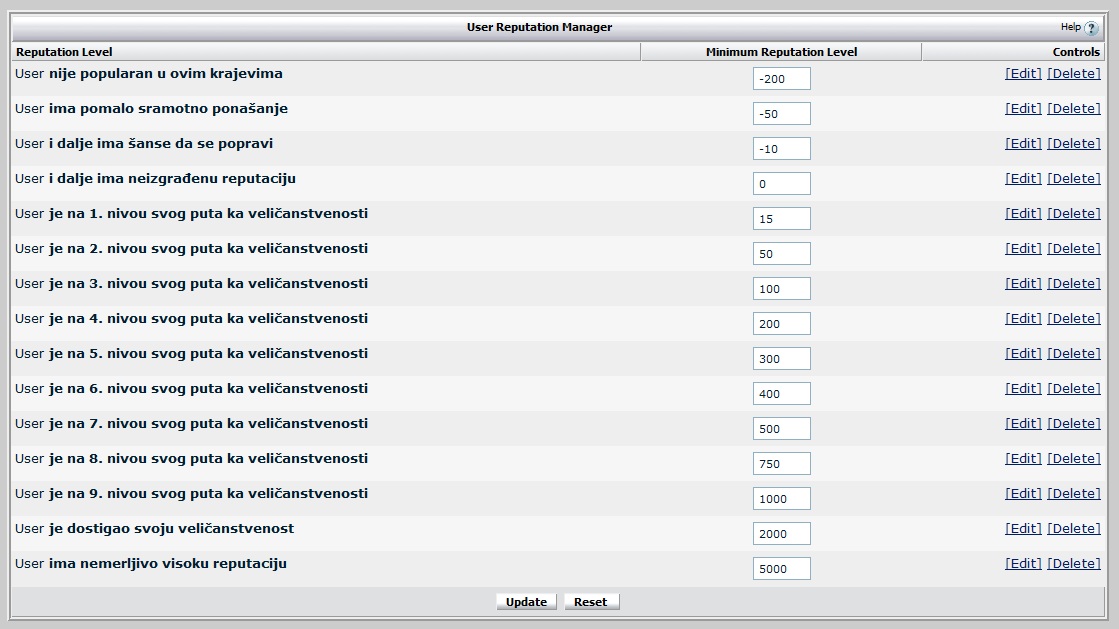Edit the '5. nivou' reputation level

[1022, 354]
